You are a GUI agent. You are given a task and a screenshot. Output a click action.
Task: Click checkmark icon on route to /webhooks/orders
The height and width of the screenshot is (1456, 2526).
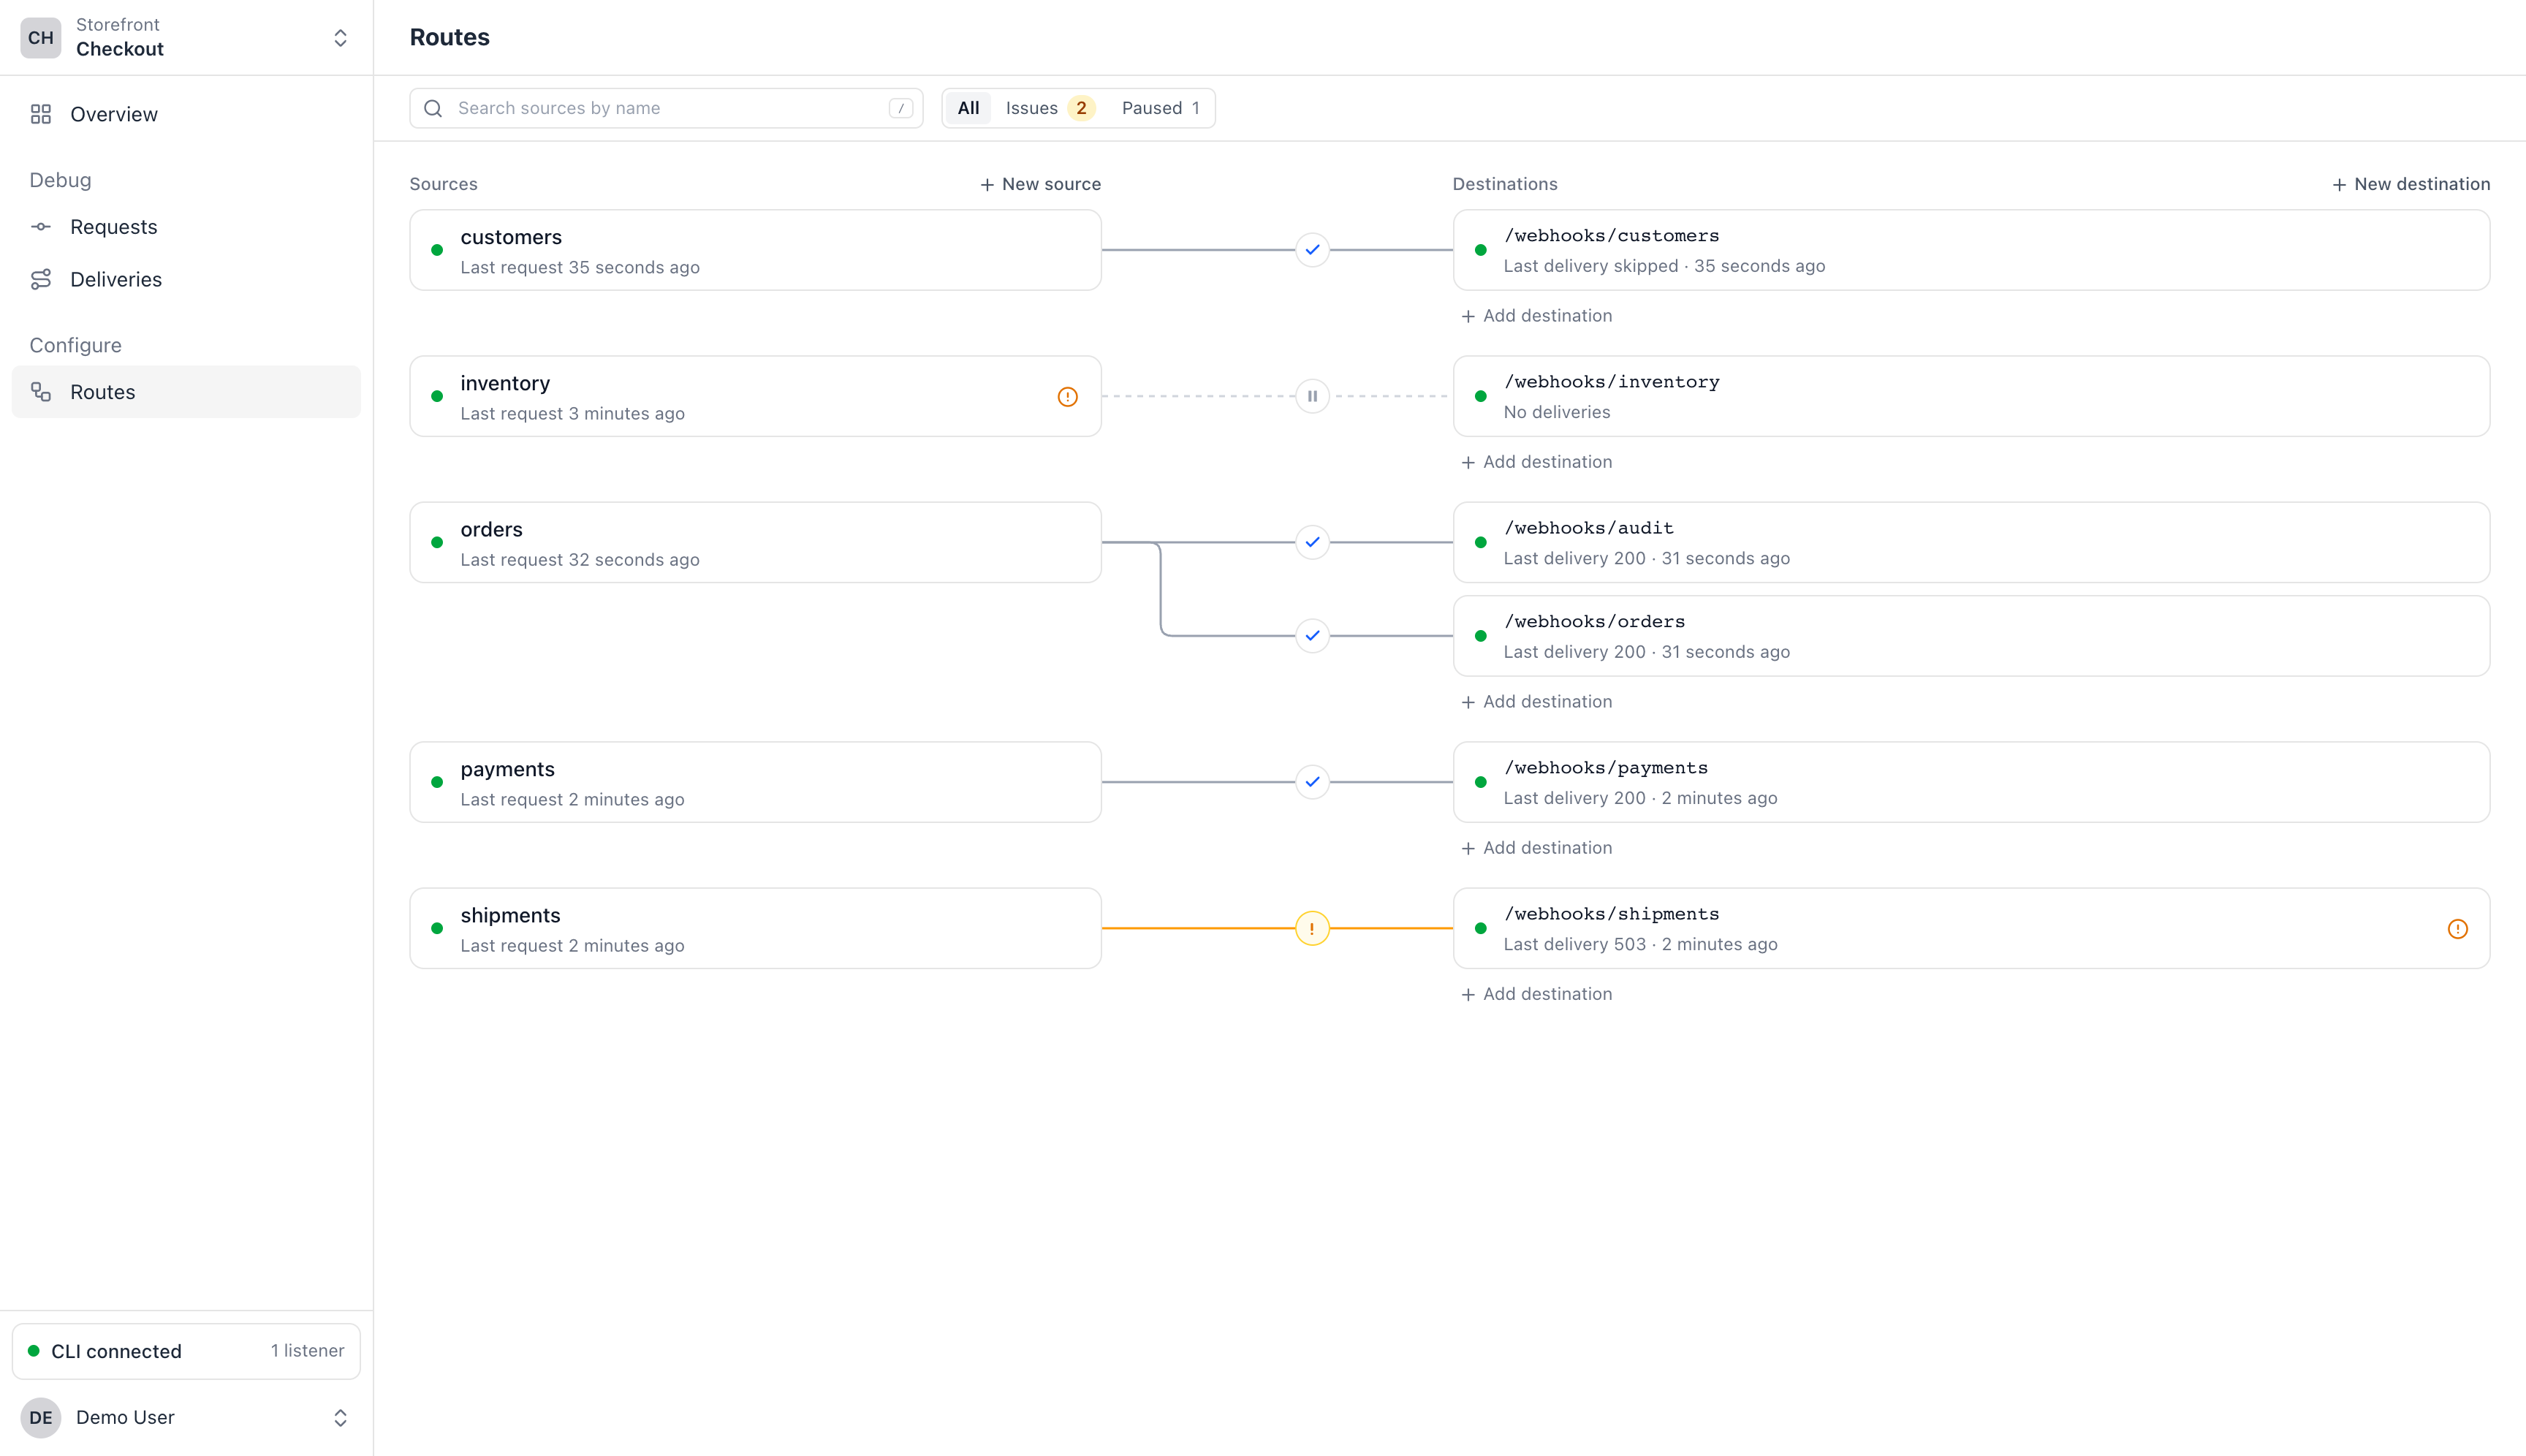coord(1312,636)
